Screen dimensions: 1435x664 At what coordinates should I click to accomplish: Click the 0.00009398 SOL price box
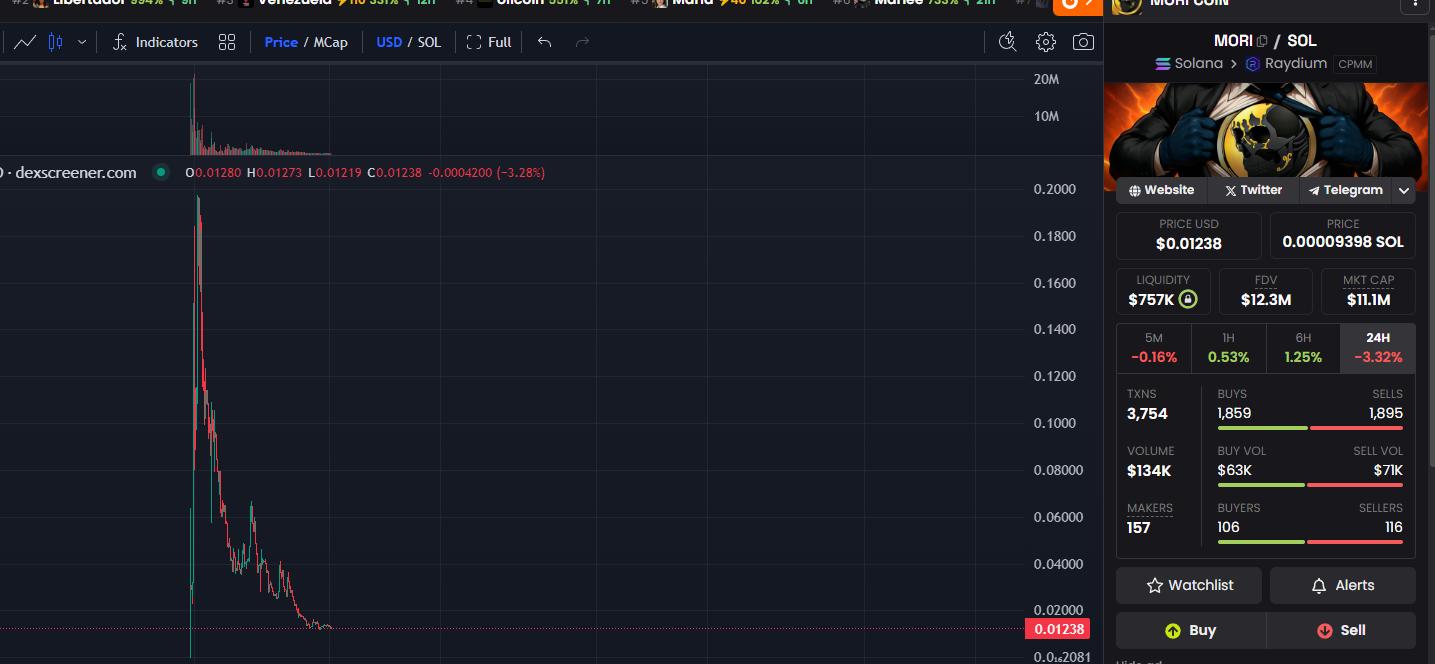pyautogui.click(x=1343, y=235)
